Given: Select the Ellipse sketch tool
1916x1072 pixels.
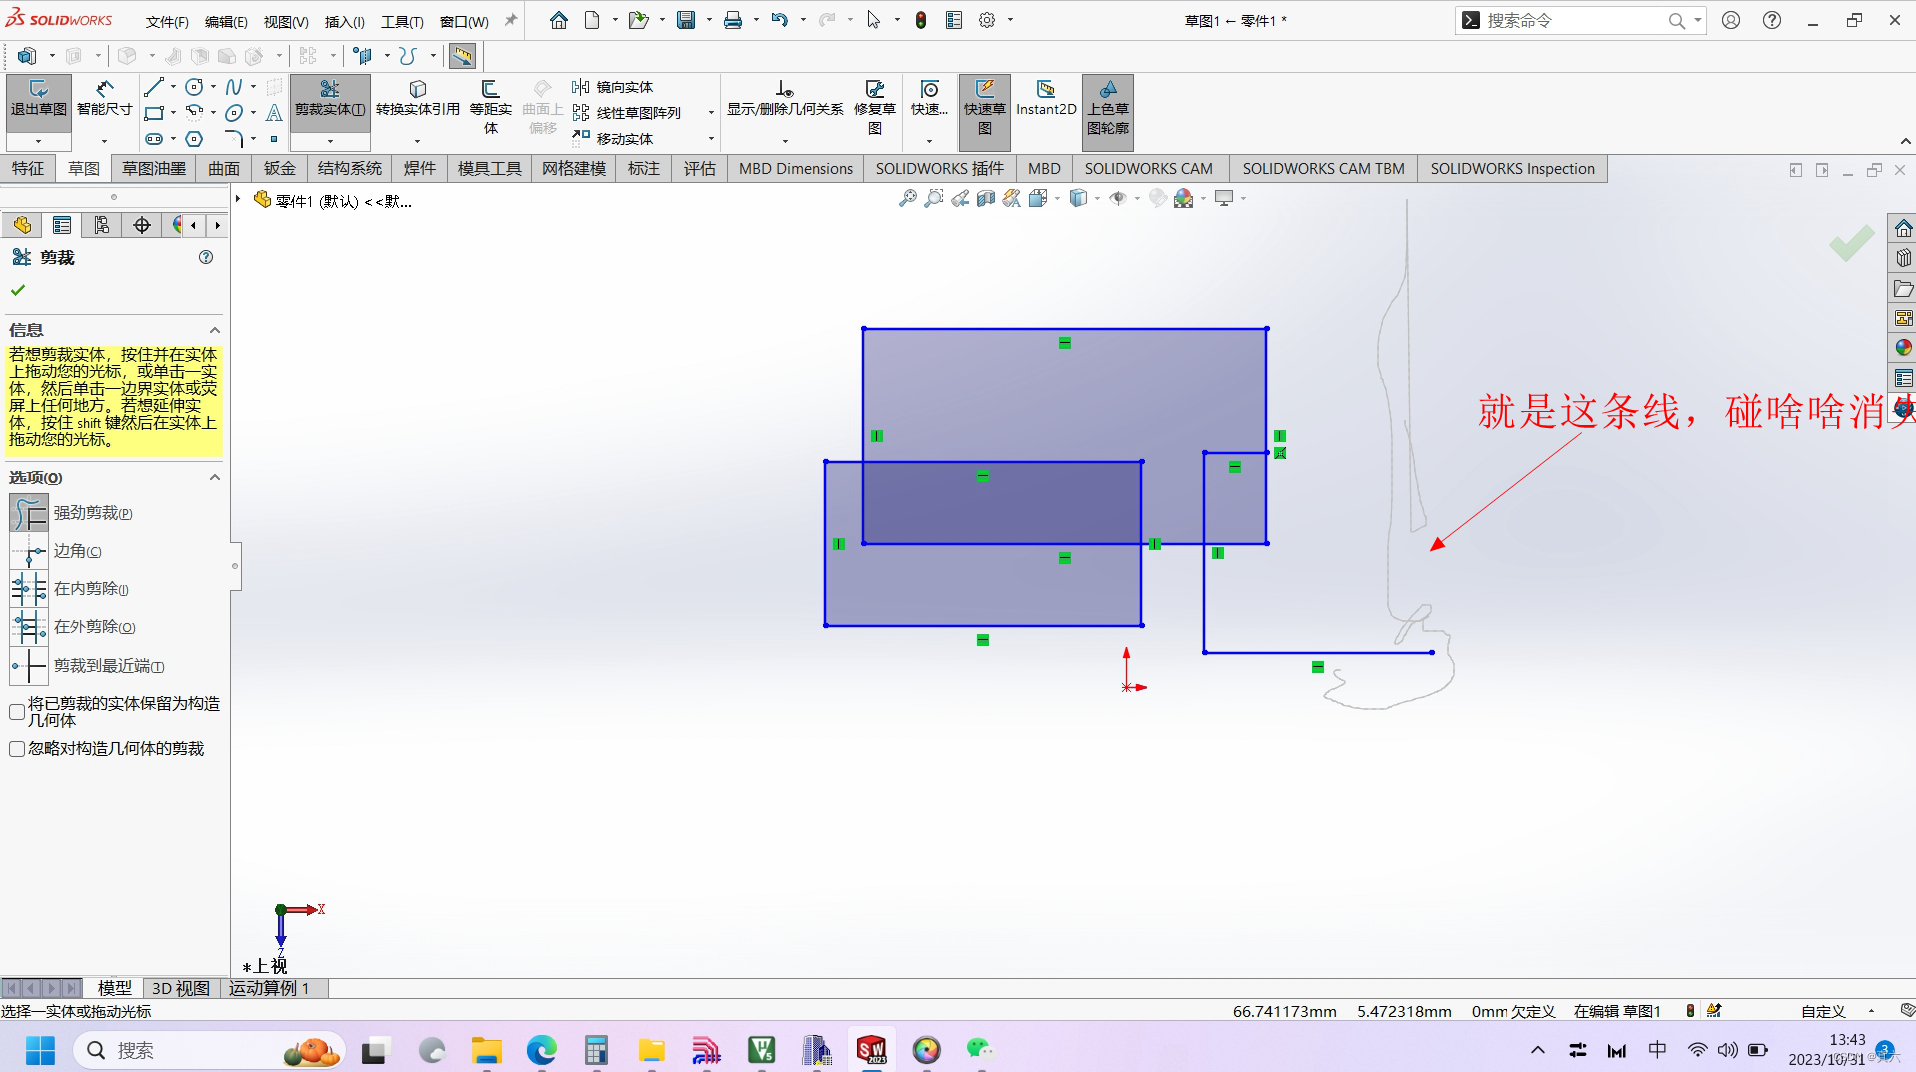Looking at the screenshot, I should click(x=234, y=113).
